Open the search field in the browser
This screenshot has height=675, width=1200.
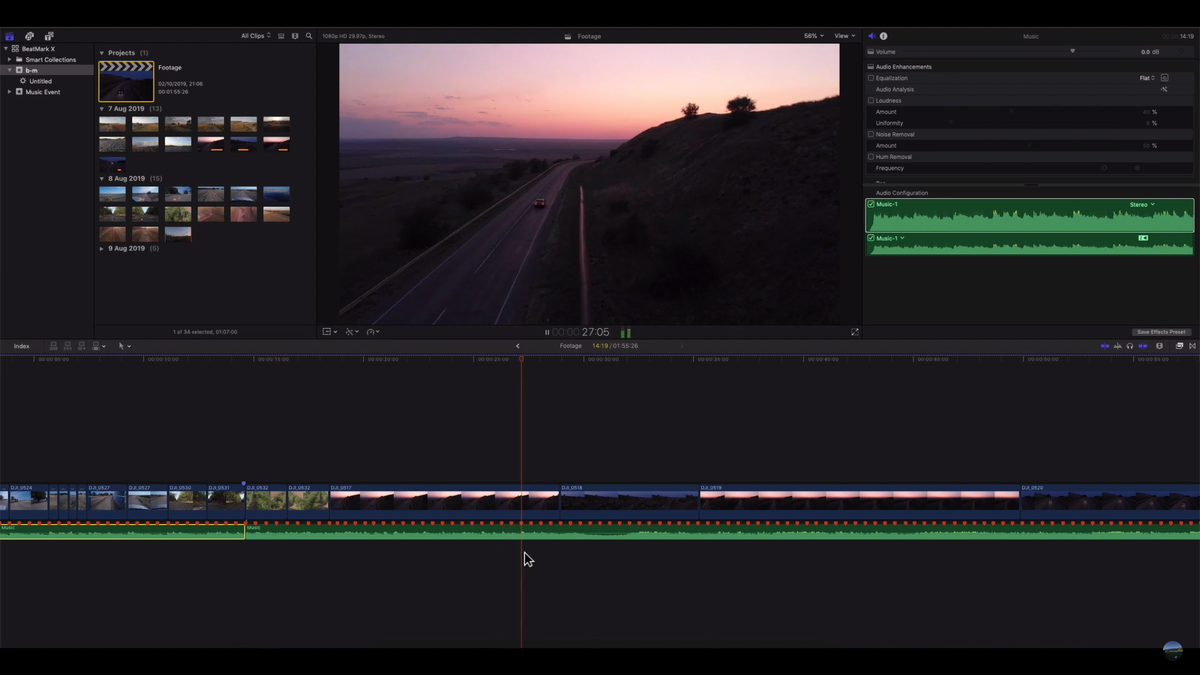[x=307, y=35]
